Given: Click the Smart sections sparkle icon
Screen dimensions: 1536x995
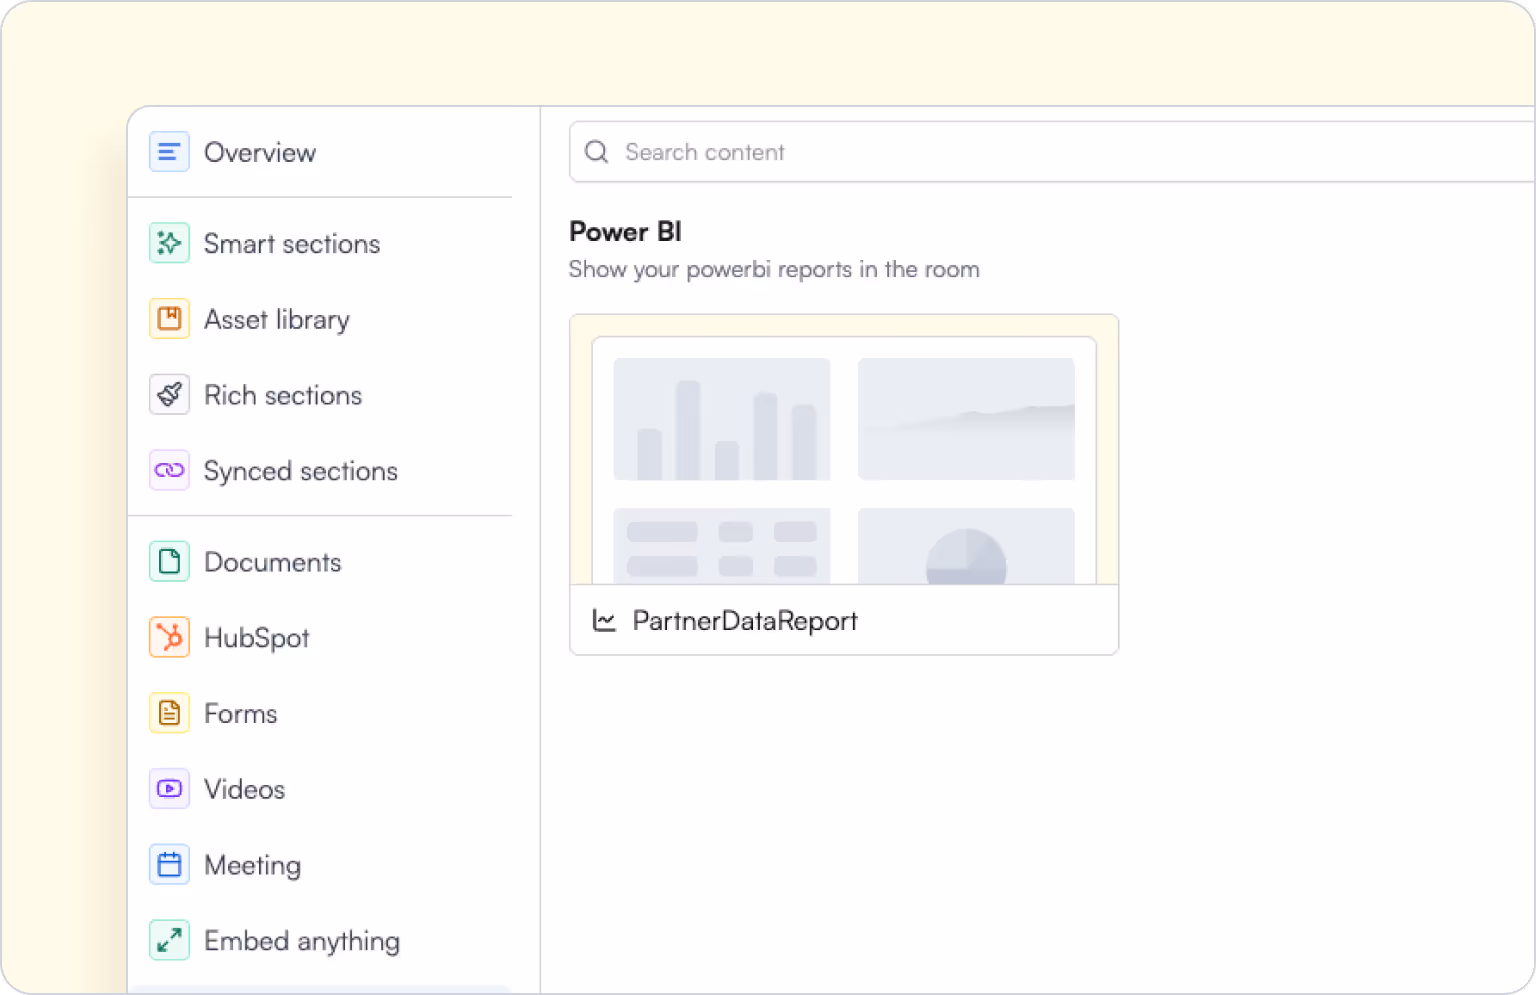Looking at the screenshot, I should (169, 243).
